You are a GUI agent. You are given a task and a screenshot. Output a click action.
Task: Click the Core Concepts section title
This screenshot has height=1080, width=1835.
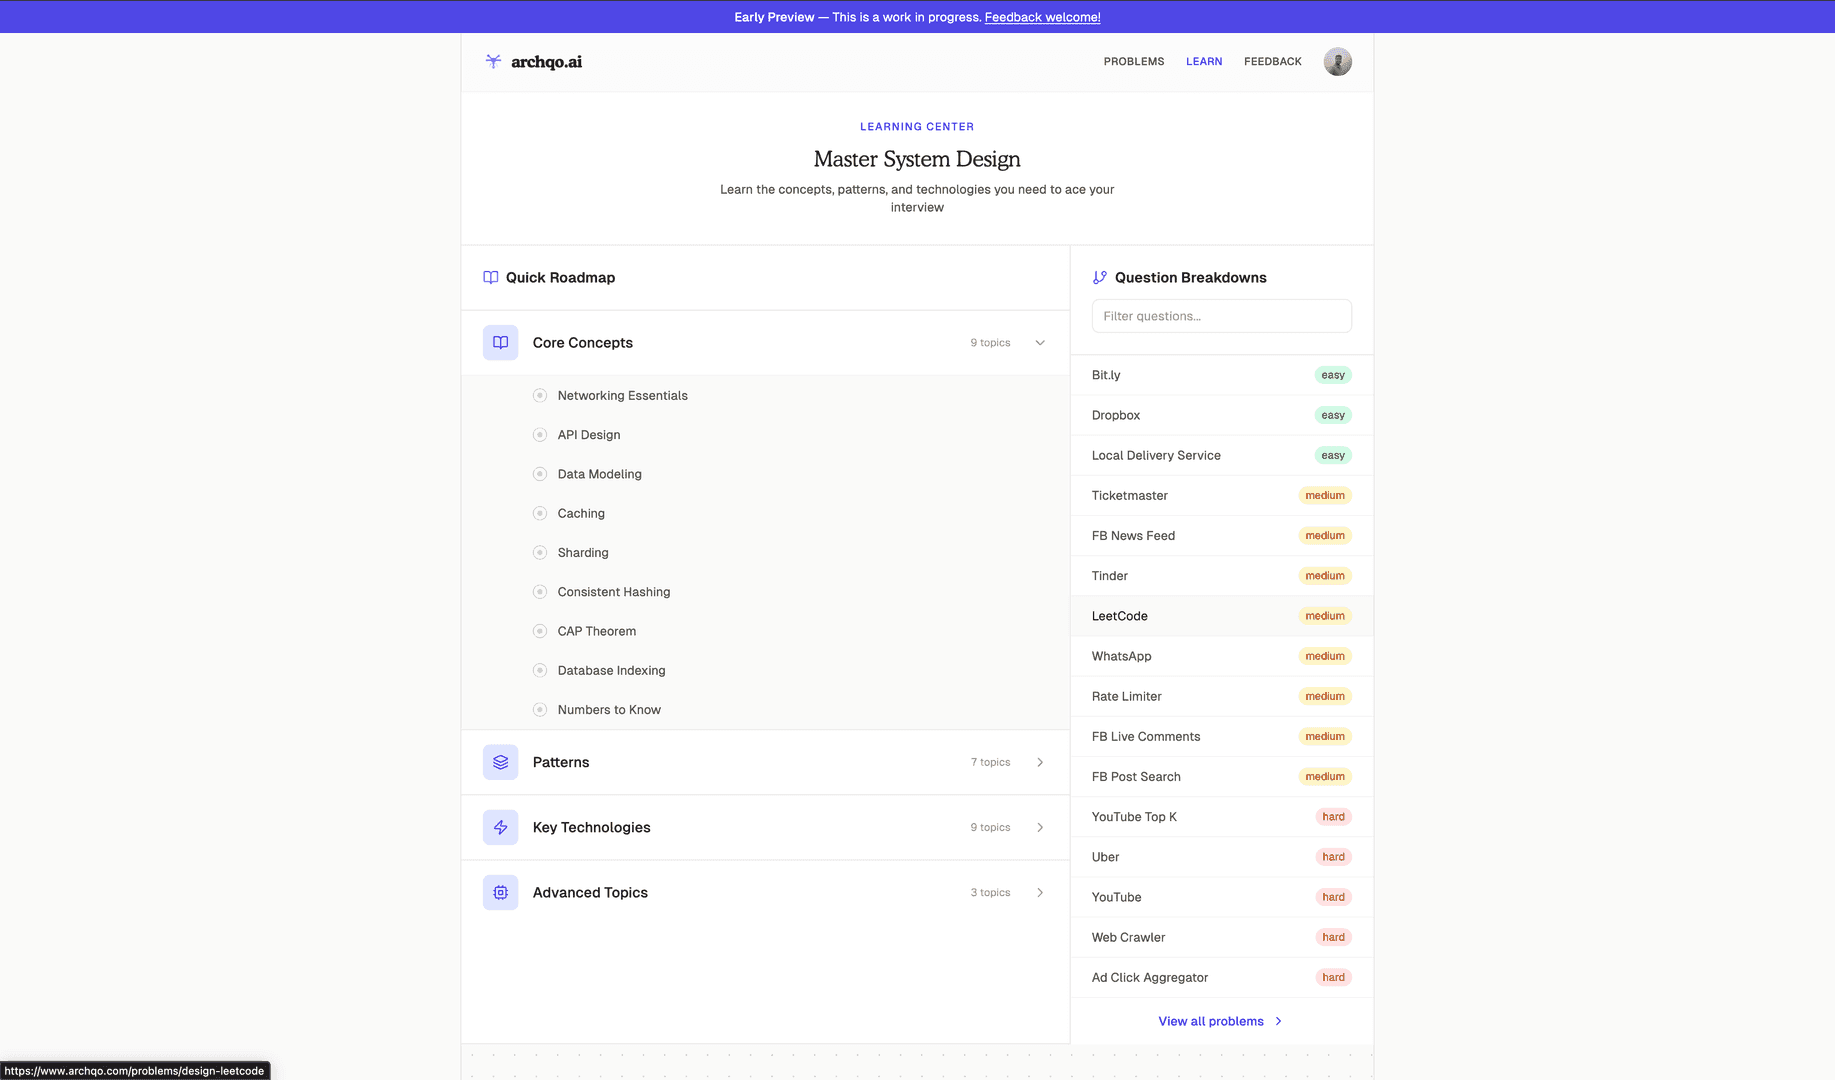(583, 343)
